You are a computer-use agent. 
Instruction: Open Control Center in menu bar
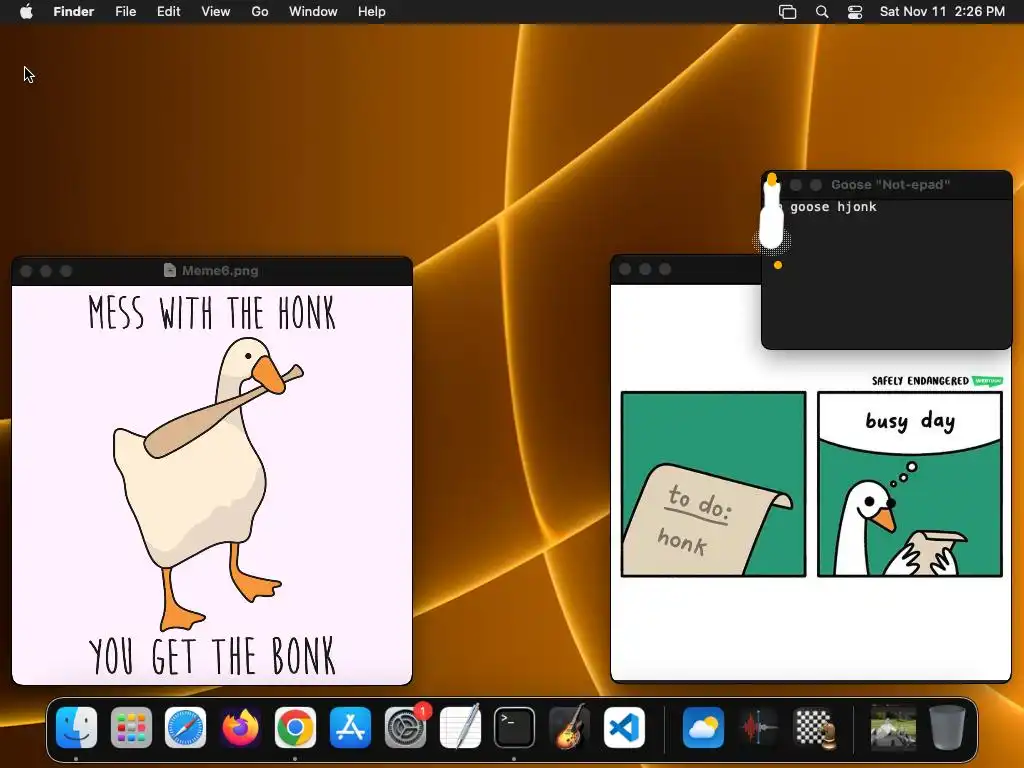click(x=855, y=12)
